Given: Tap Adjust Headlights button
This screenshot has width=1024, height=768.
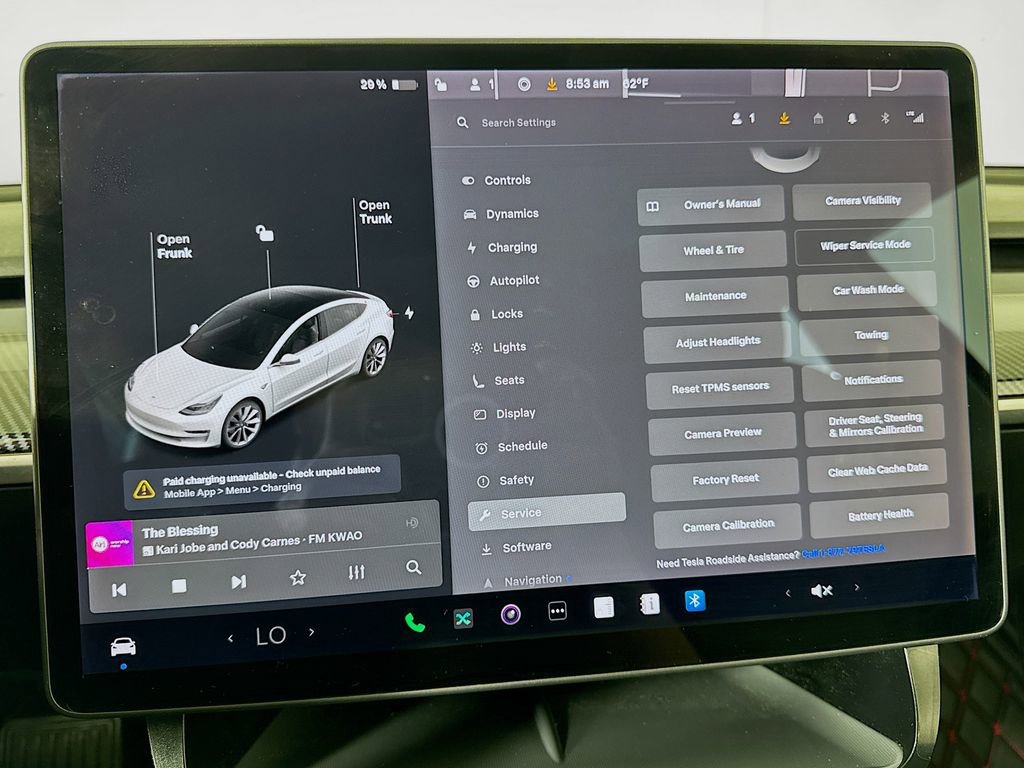Looking at the screenshot, I should 717,342.
